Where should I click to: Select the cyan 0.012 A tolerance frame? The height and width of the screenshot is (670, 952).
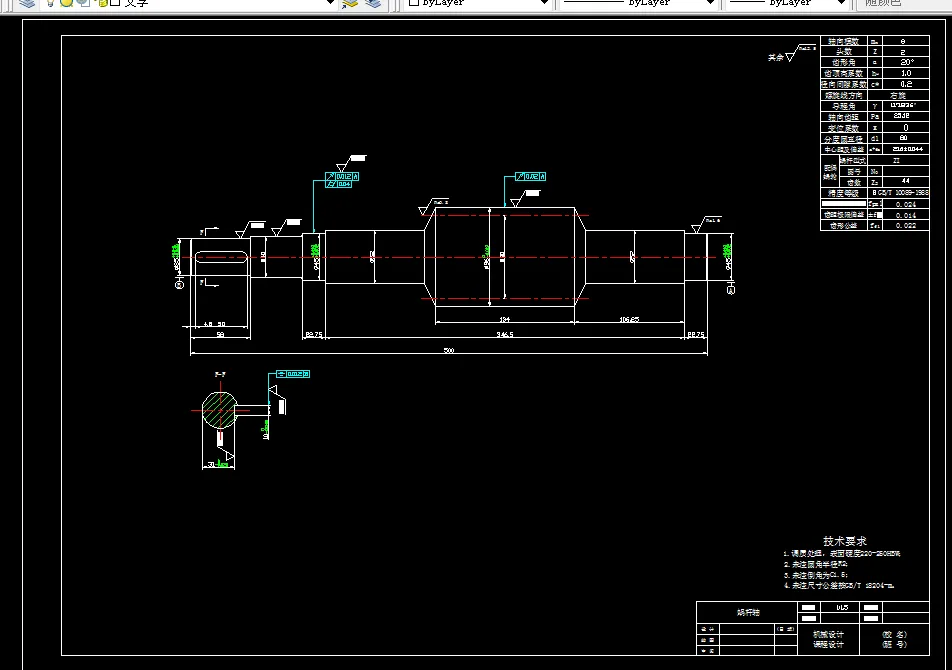click(342, 176)
